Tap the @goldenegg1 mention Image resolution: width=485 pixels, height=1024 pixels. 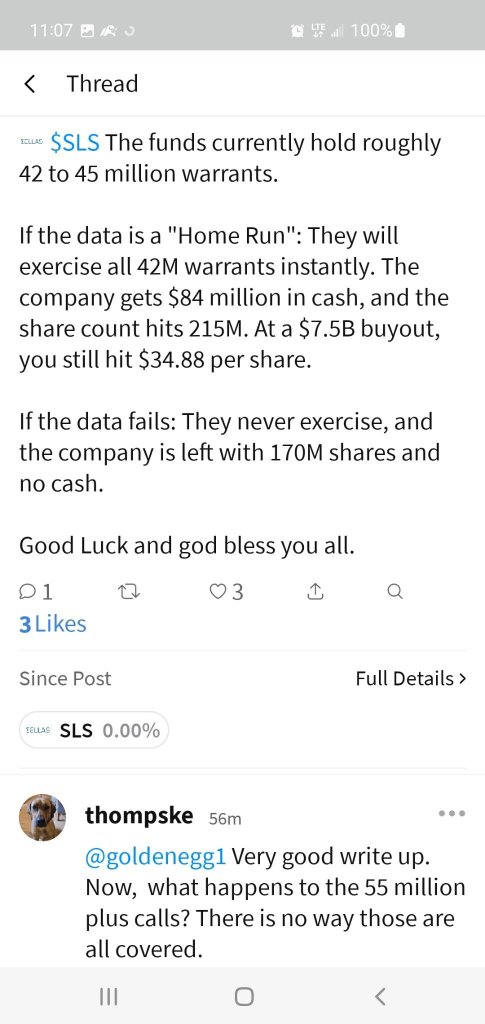coord(155,856)
